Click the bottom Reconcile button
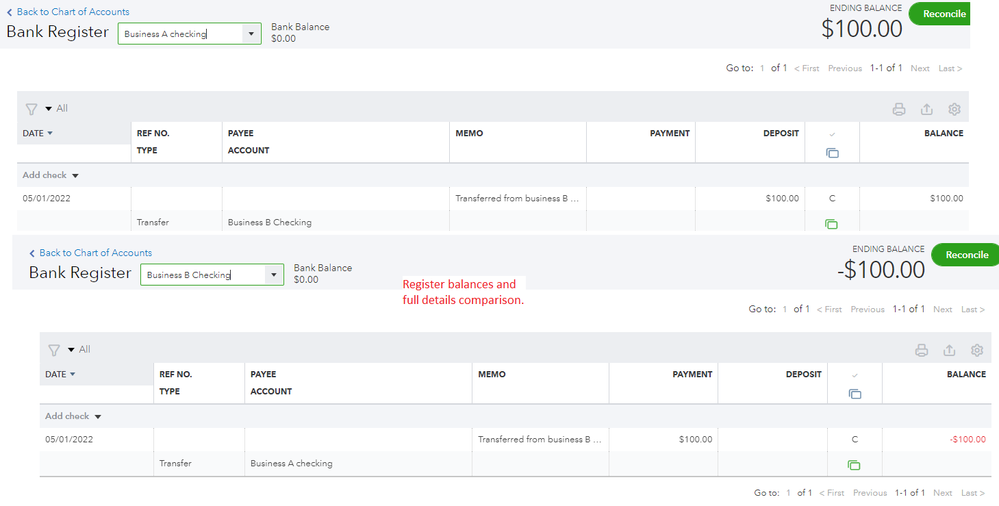 966,255
